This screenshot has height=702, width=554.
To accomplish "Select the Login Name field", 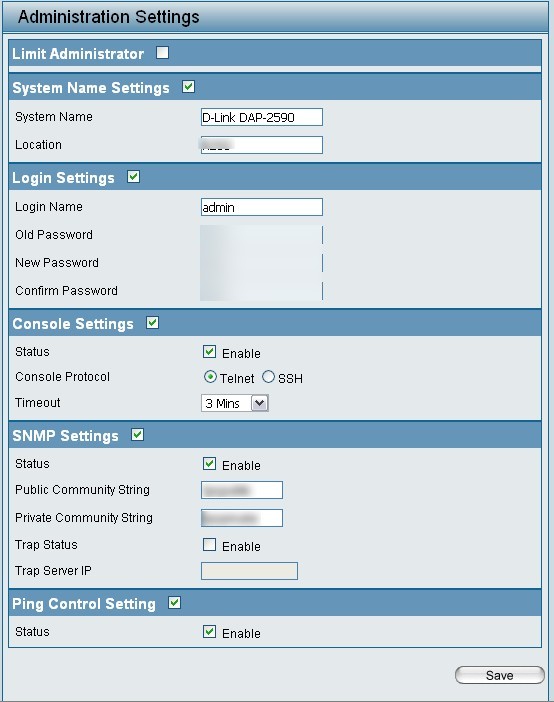I will pyautogui.click(x=262, y=207).
